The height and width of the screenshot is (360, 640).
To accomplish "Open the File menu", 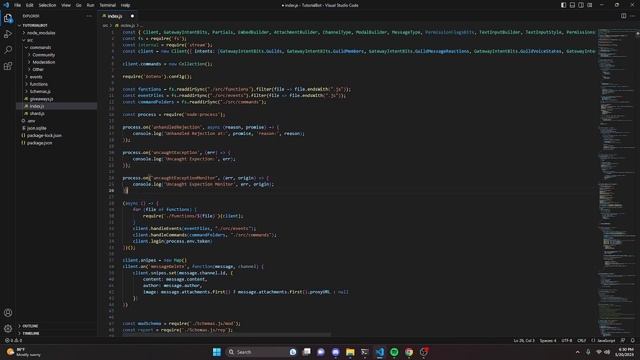I will 18,5.
